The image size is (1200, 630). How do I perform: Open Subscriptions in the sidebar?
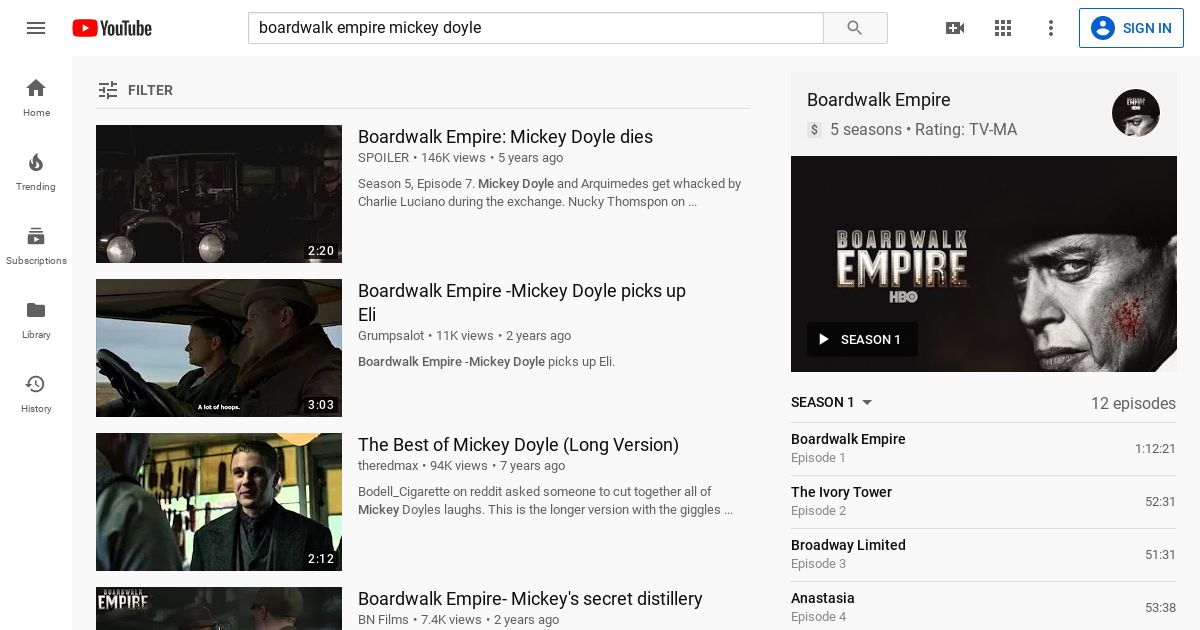coord(36,245)
